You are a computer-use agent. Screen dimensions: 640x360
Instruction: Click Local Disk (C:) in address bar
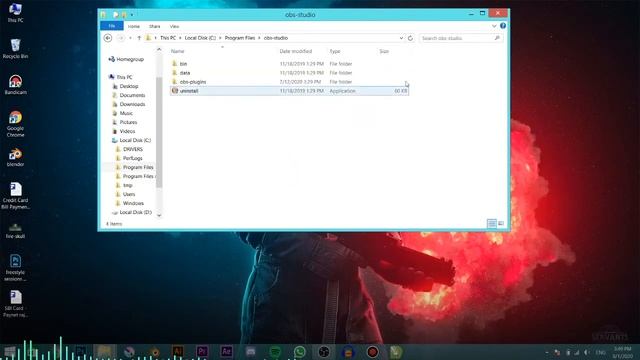coord(200,38)
